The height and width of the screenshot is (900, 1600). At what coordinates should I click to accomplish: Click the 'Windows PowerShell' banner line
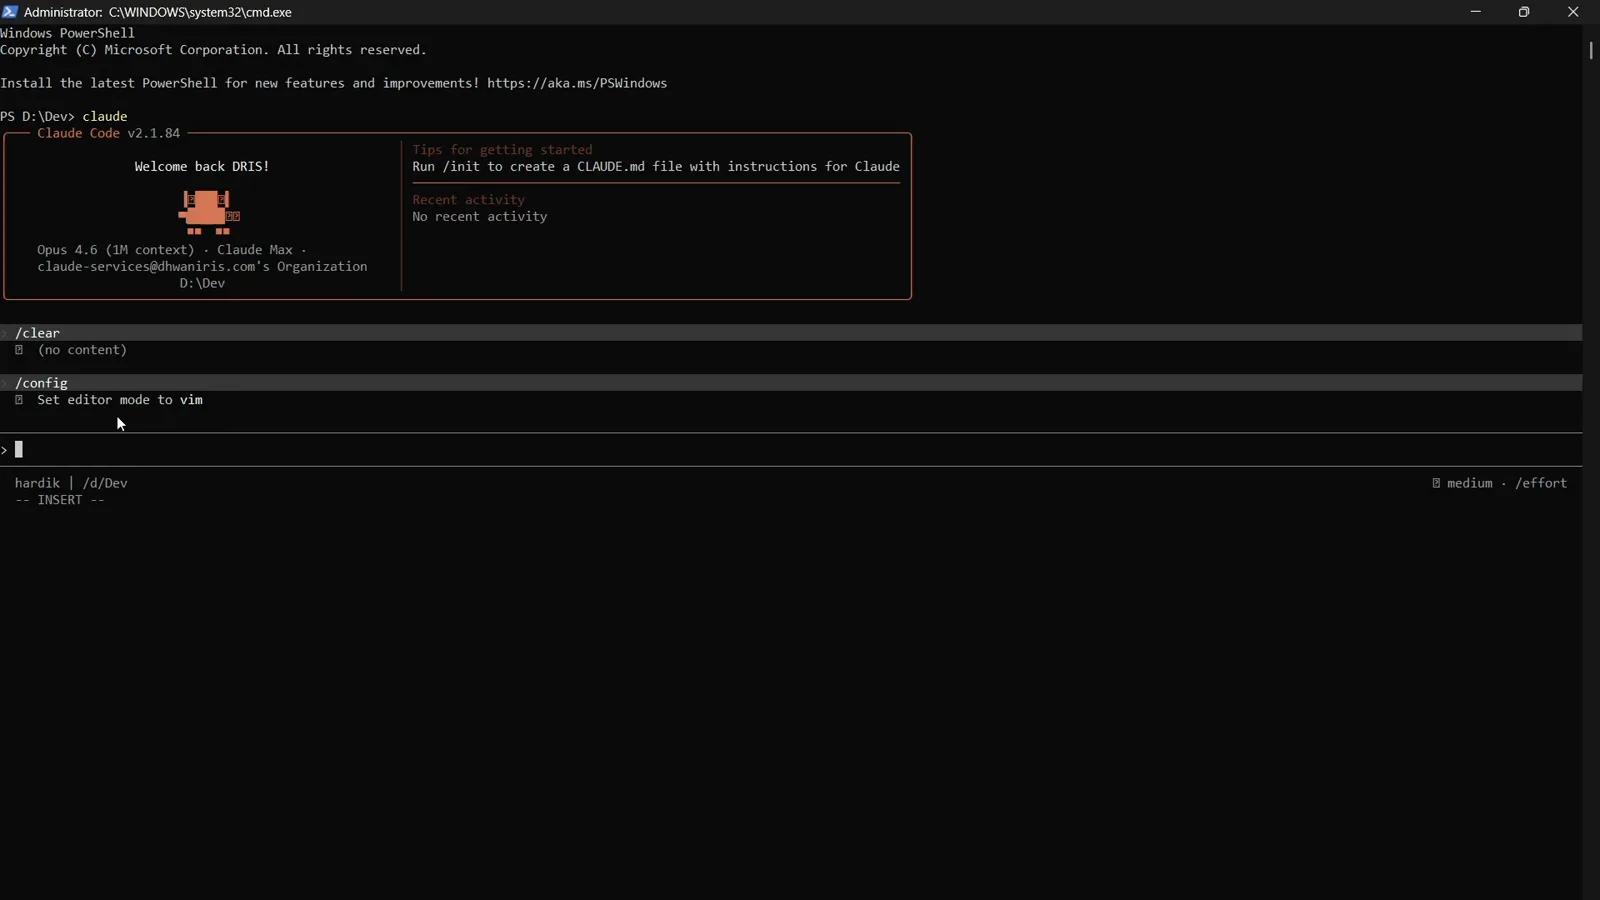[x=67, y=33]
